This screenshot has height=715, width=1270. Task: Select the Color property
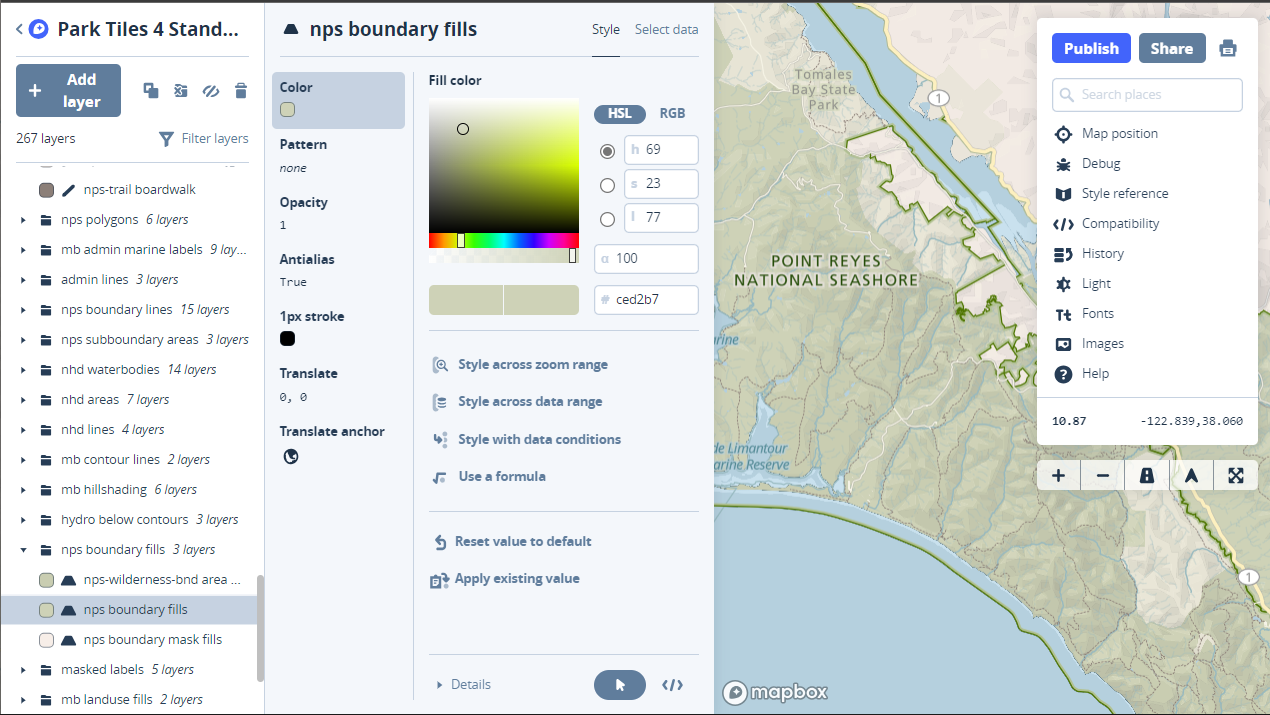coord(338,100)
